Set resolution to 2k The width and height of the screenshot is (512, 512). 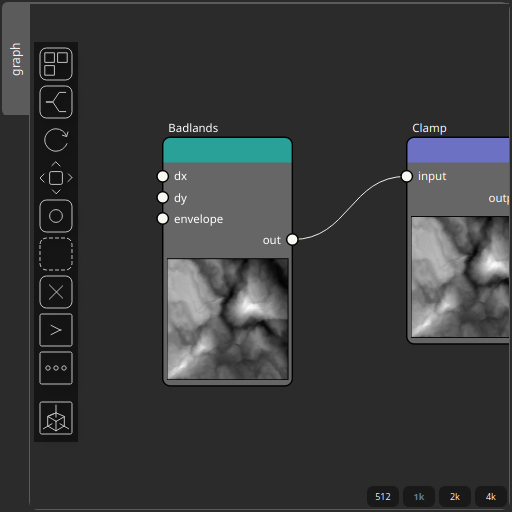coord(455,497)
